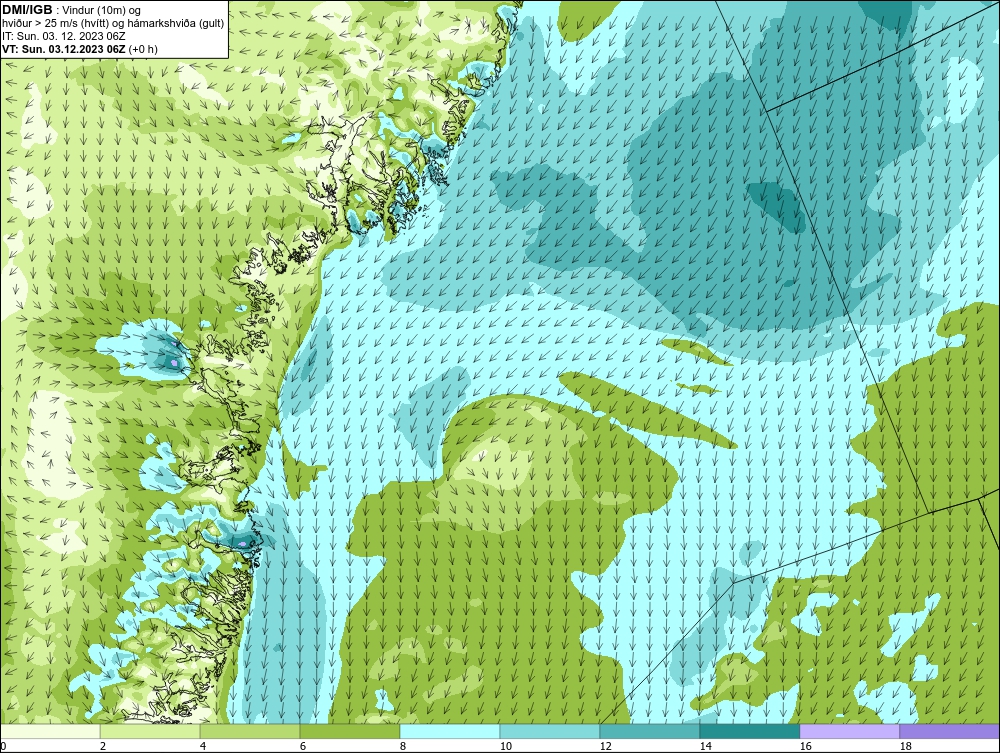
Task: Click the 16–18 m/s lavender legend swatch
Action: (x=849, y=731)
